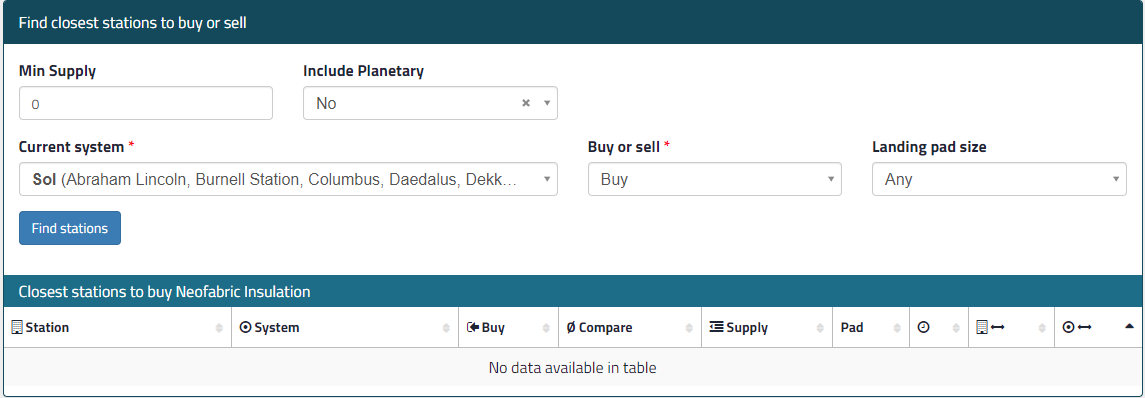Open the Landing pad size dropdown
Screen dimensions: 1145x398
(999, 179)
